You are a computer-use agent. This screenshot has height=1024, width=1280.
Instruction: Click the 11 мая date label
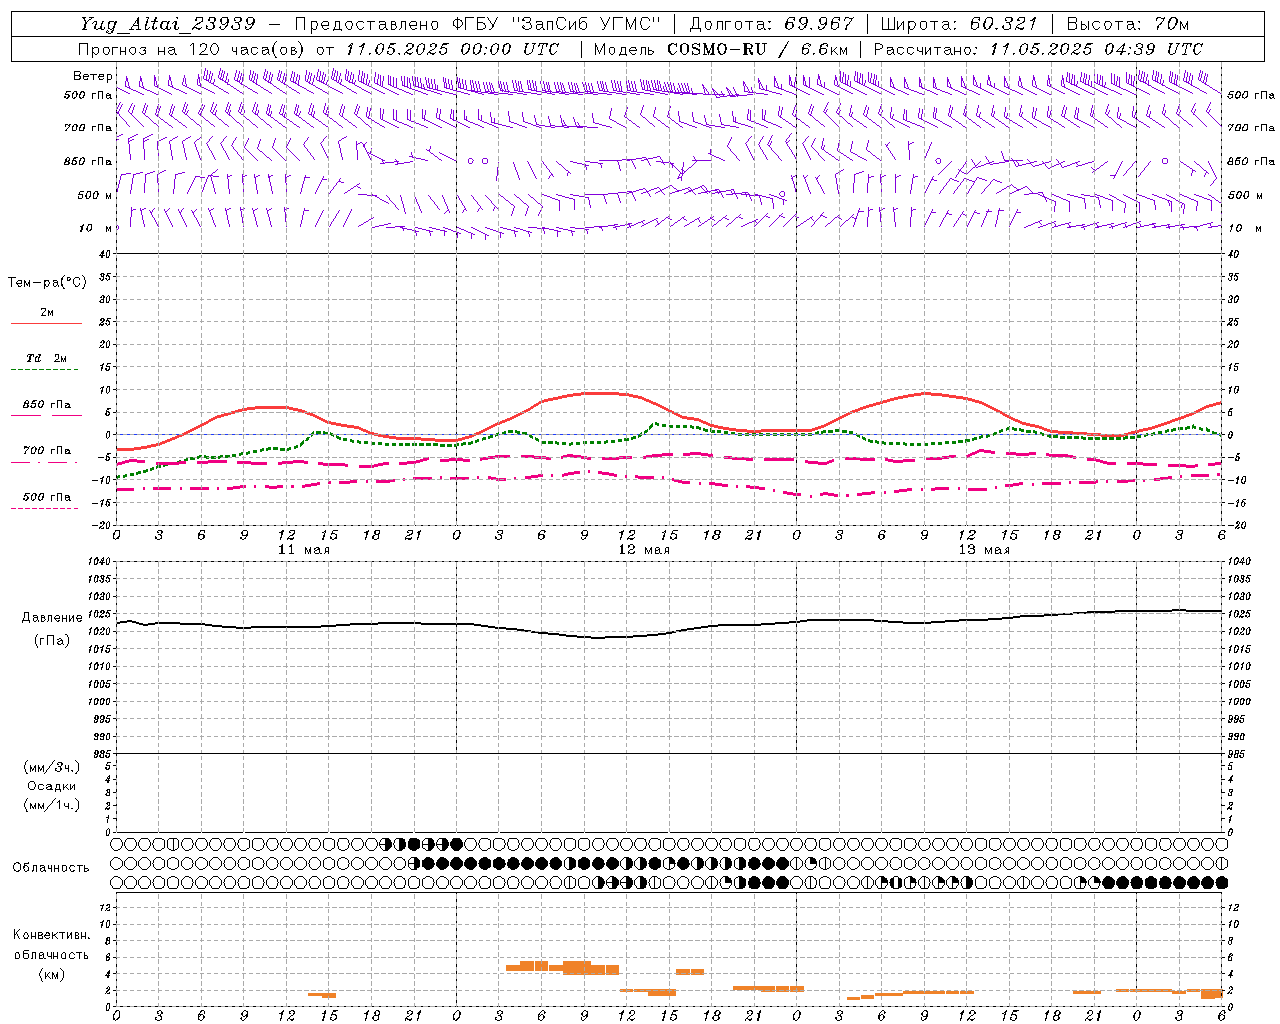[304, 550]
